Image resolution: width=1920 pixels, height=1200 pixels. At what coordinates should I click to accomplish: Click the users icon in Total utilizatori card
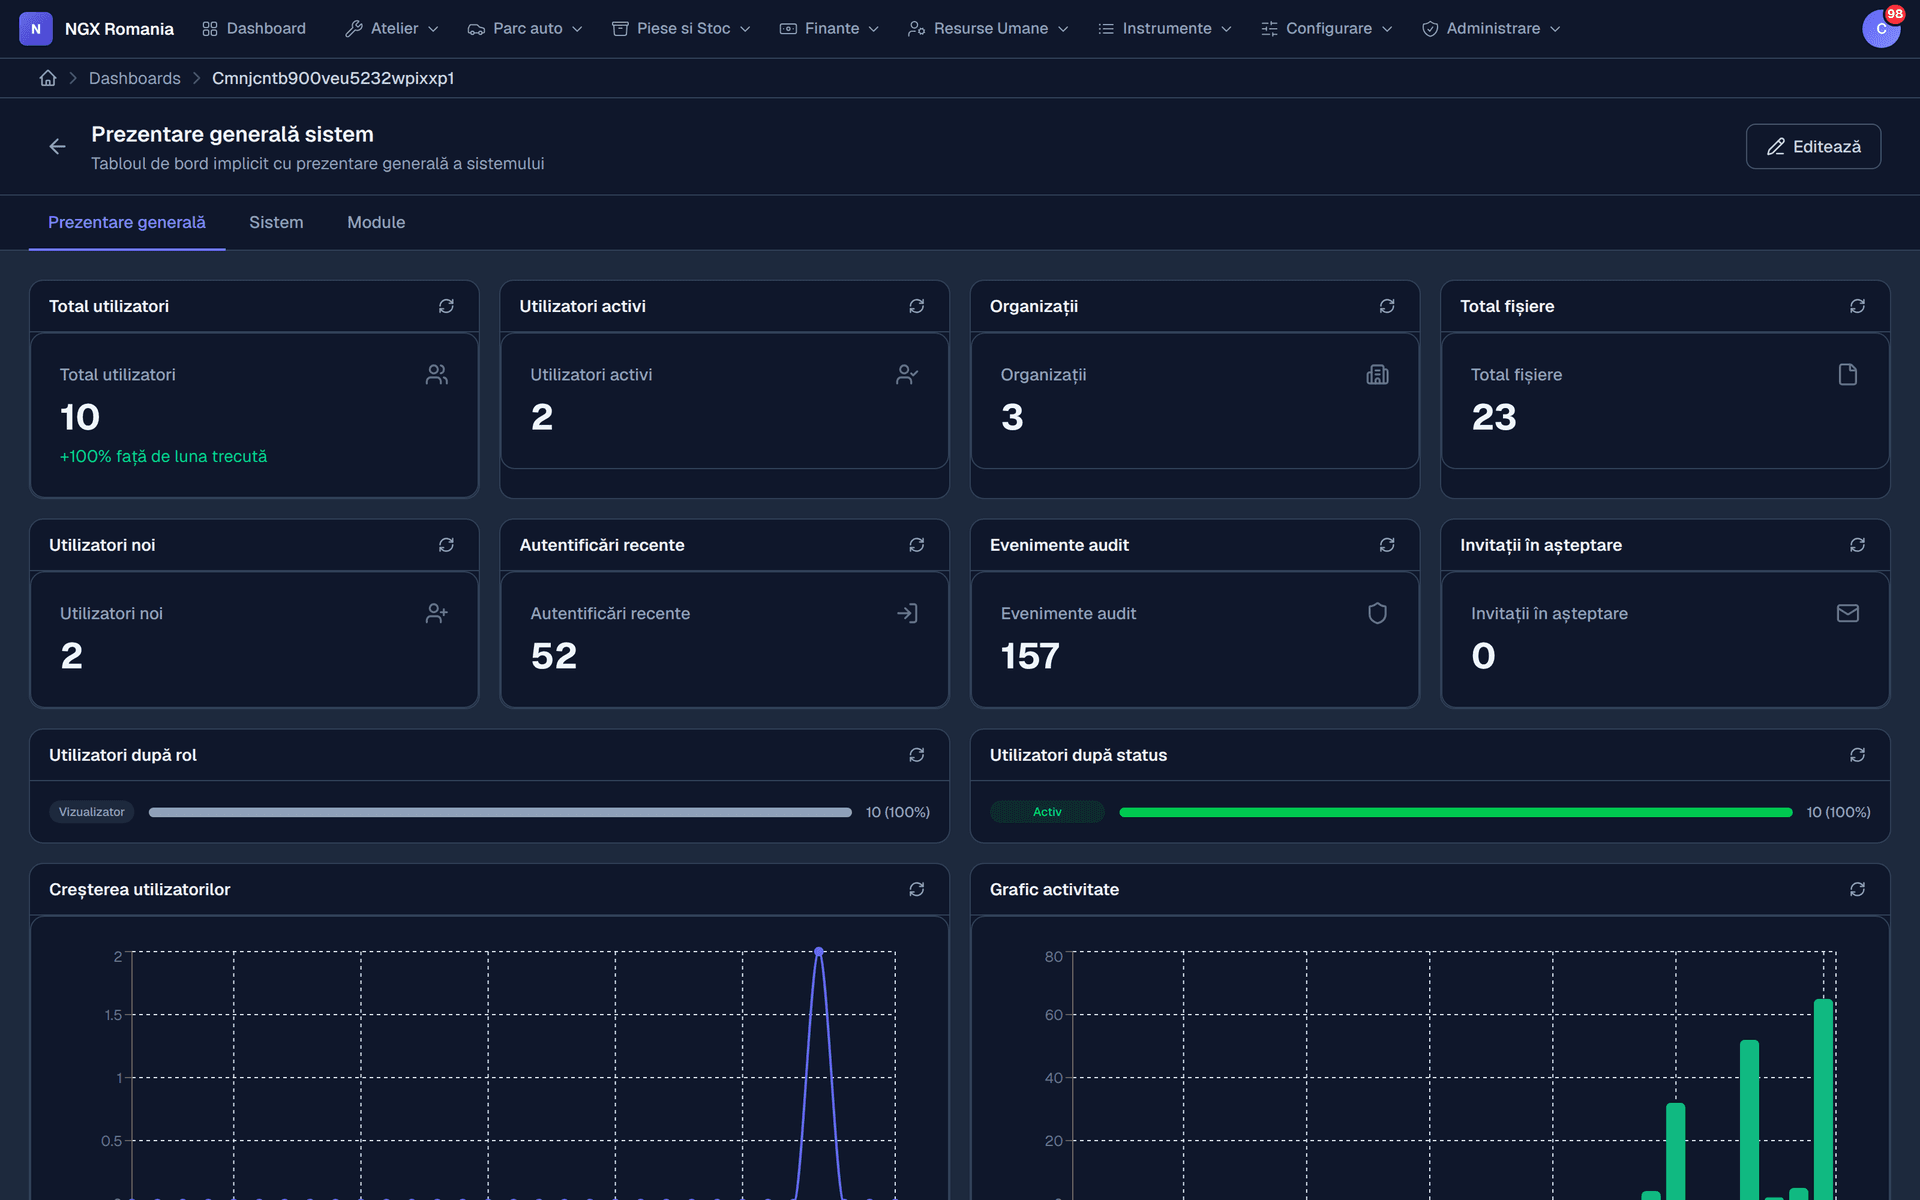pyautogui.click(x=437, y=375)
